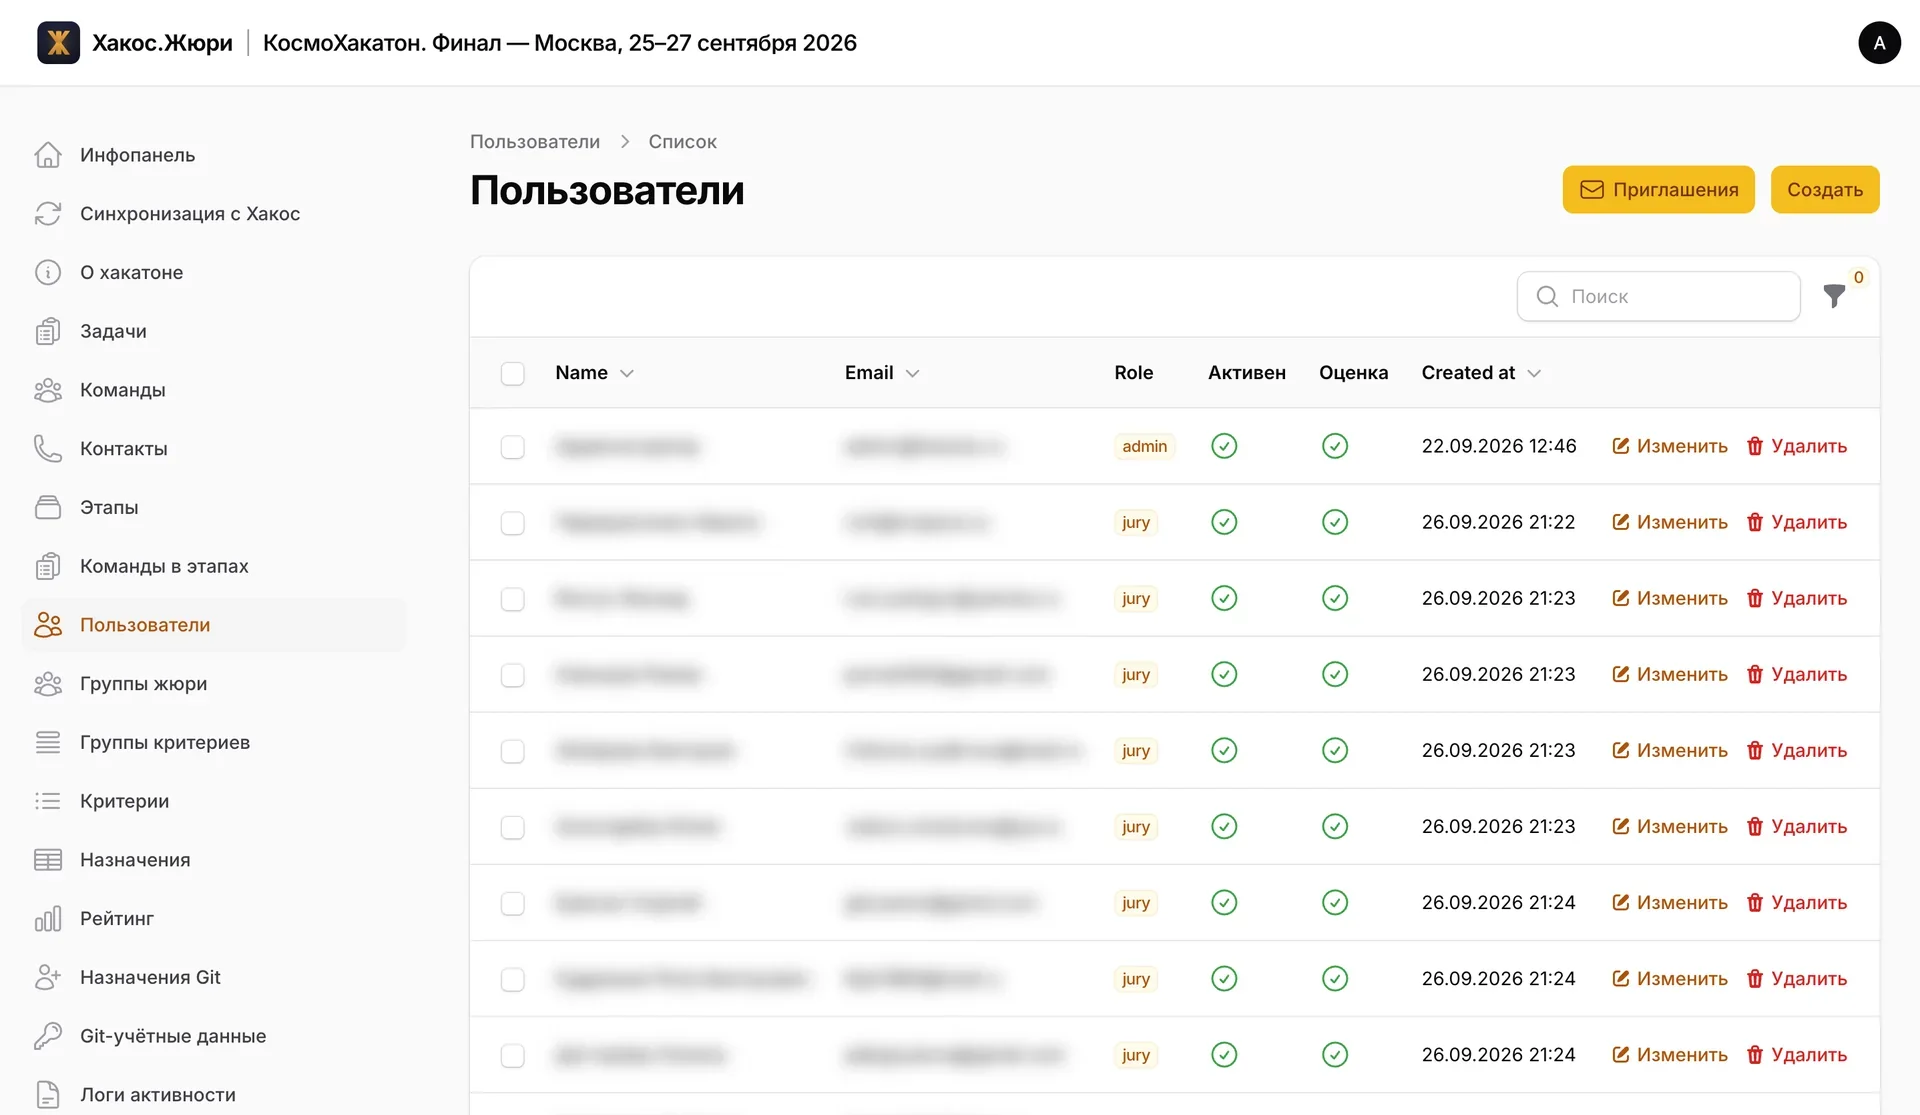Viewport: 1920px width, 1115px height.
Task: Sort by the Created at column
Action: pyautogui.click(x=1481, y=373)
